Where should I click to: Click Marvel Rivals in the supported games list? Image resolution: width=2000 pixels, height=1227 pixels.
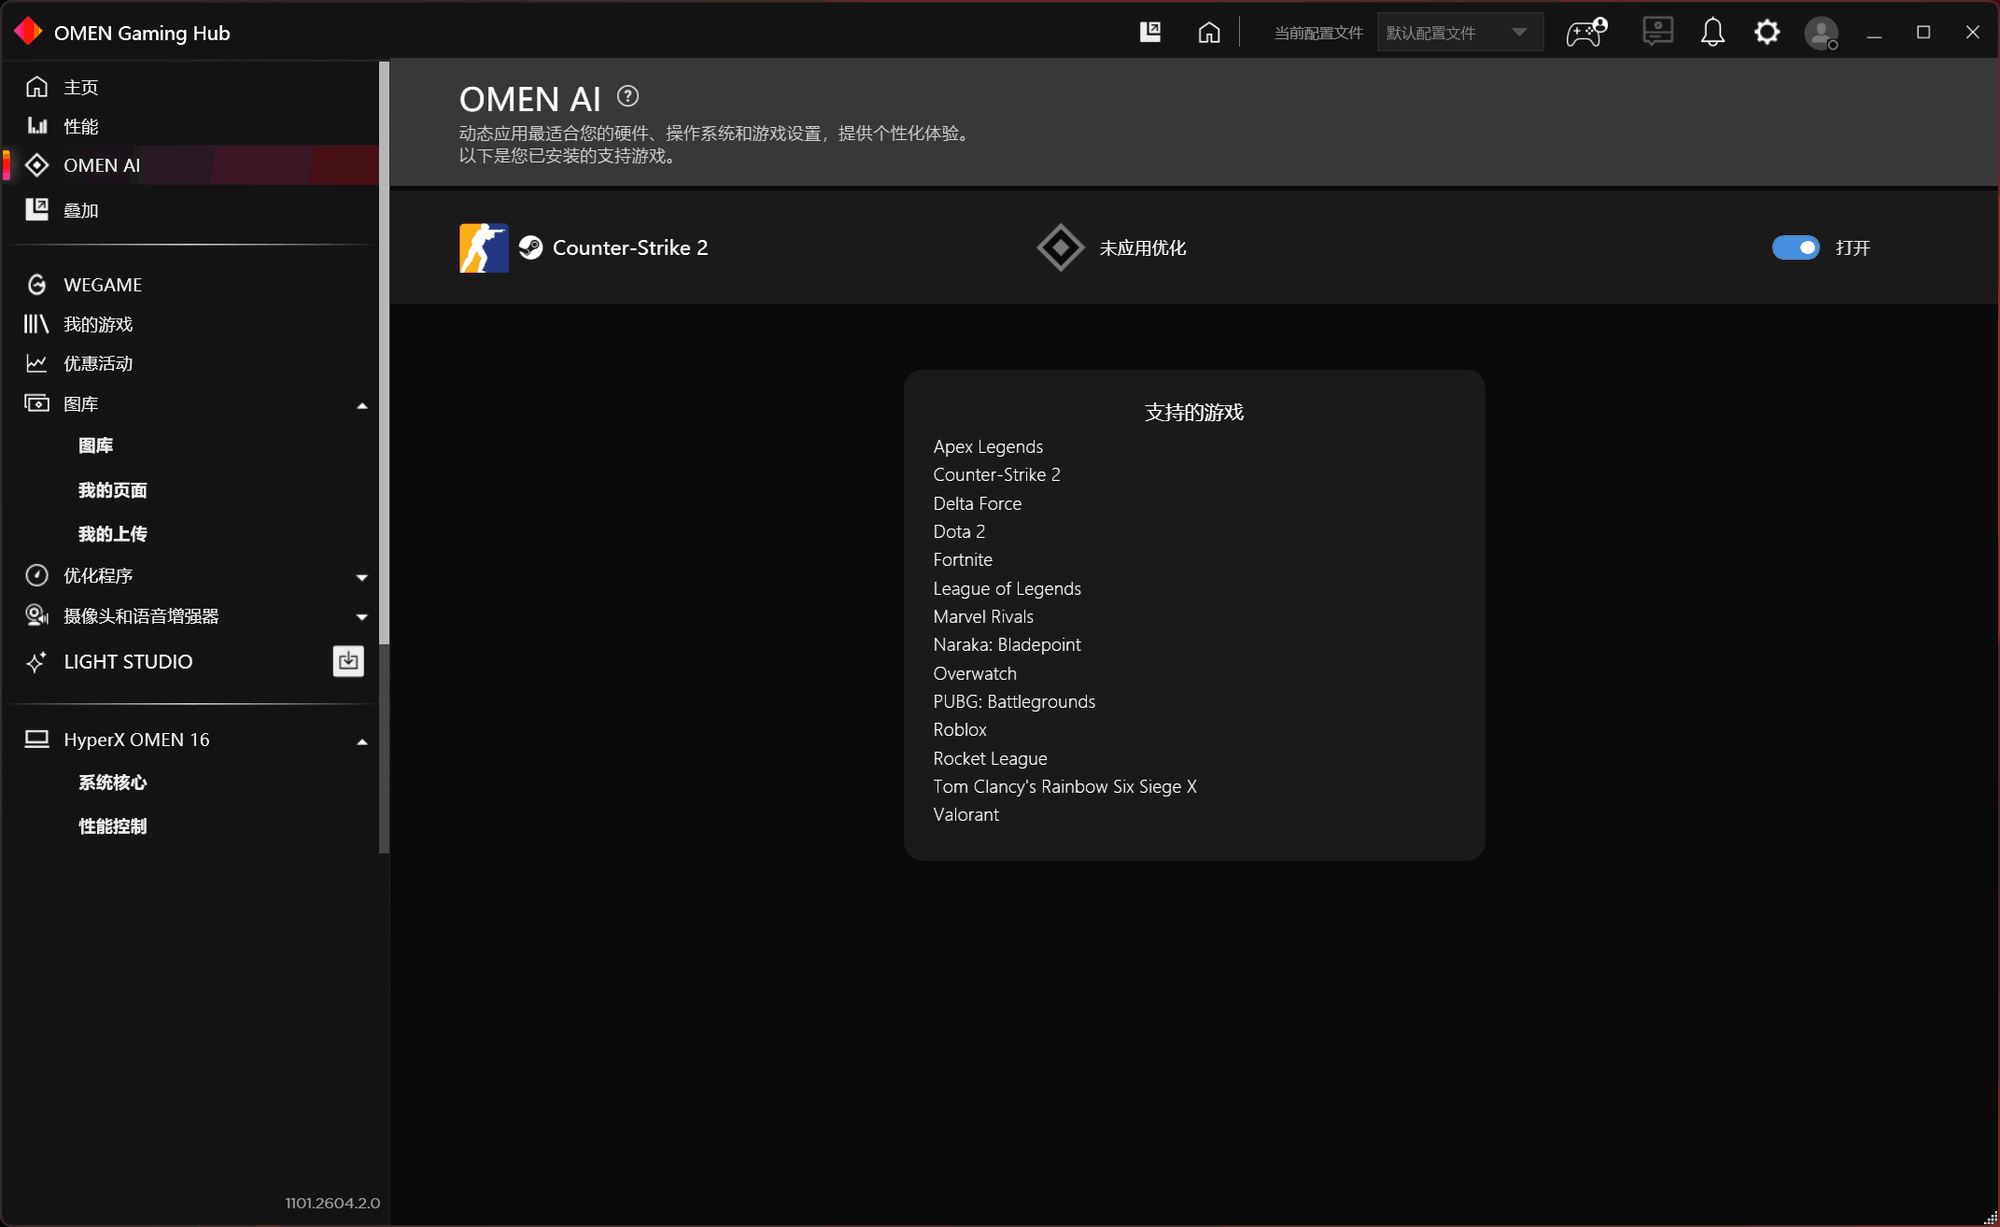pyautogui.click(x=983, y=616)
